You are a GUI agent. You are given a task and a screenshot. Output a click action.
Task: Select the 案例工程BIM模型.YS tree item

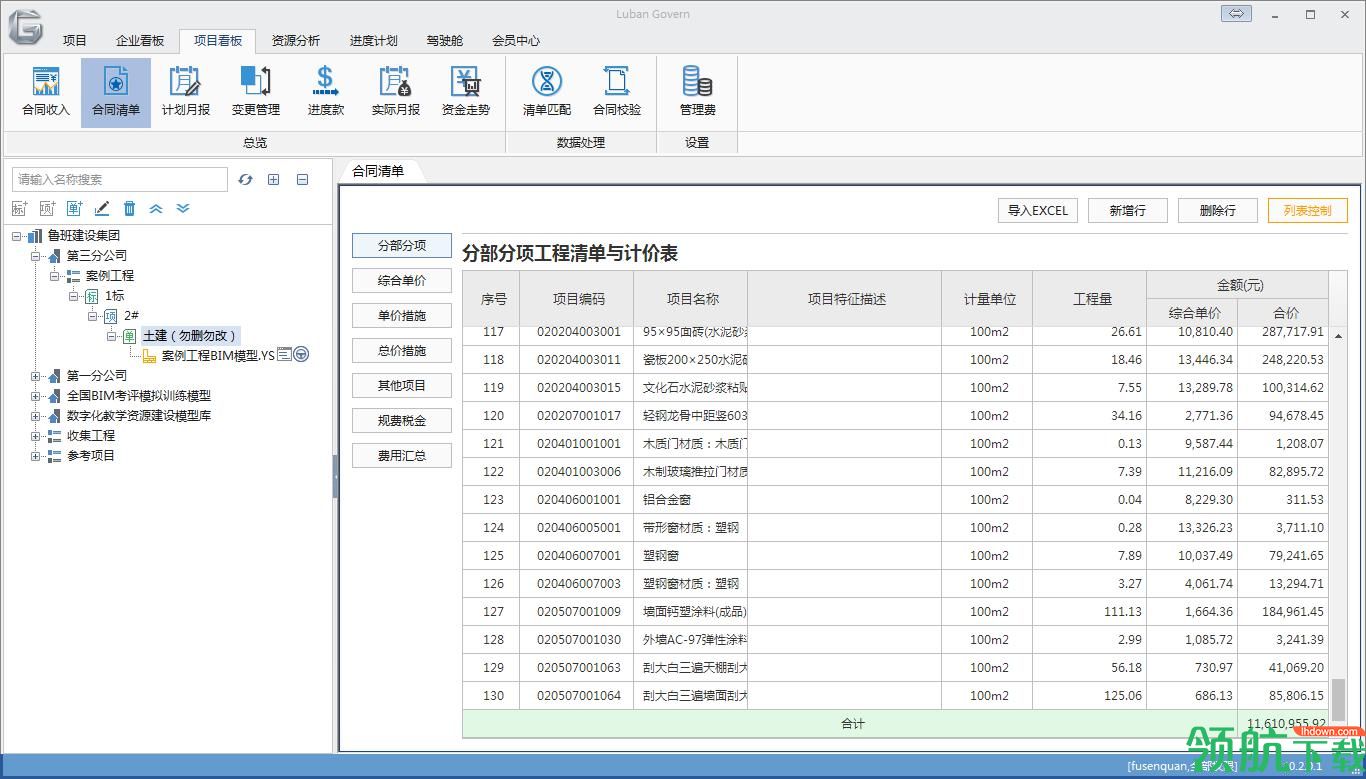coord(217,356)
